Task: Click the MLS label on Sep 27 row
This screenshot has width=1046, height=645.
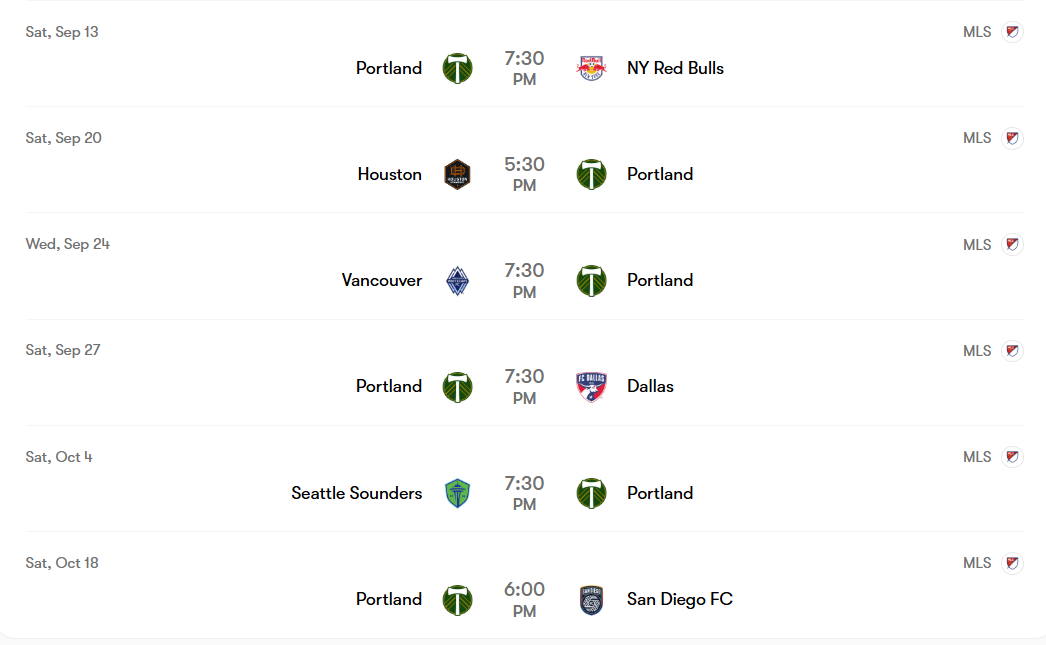Action: pos(977,351)
